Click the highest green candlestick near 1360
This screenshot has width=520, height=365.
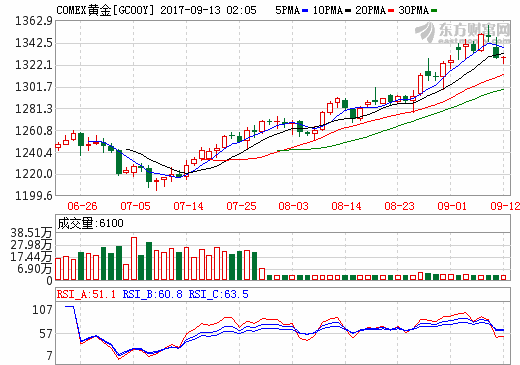click(488, 33)
